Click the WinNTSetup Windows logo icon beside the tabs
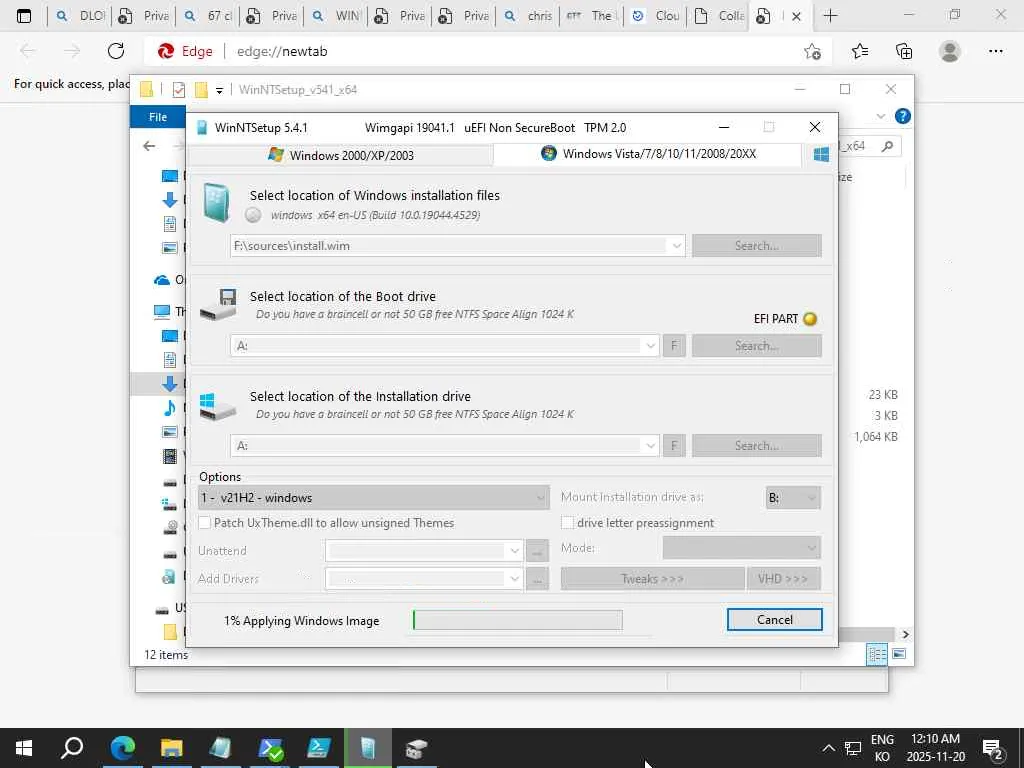Image resolution: width=1024 pixels, height=768 pixels. (821, 154)
